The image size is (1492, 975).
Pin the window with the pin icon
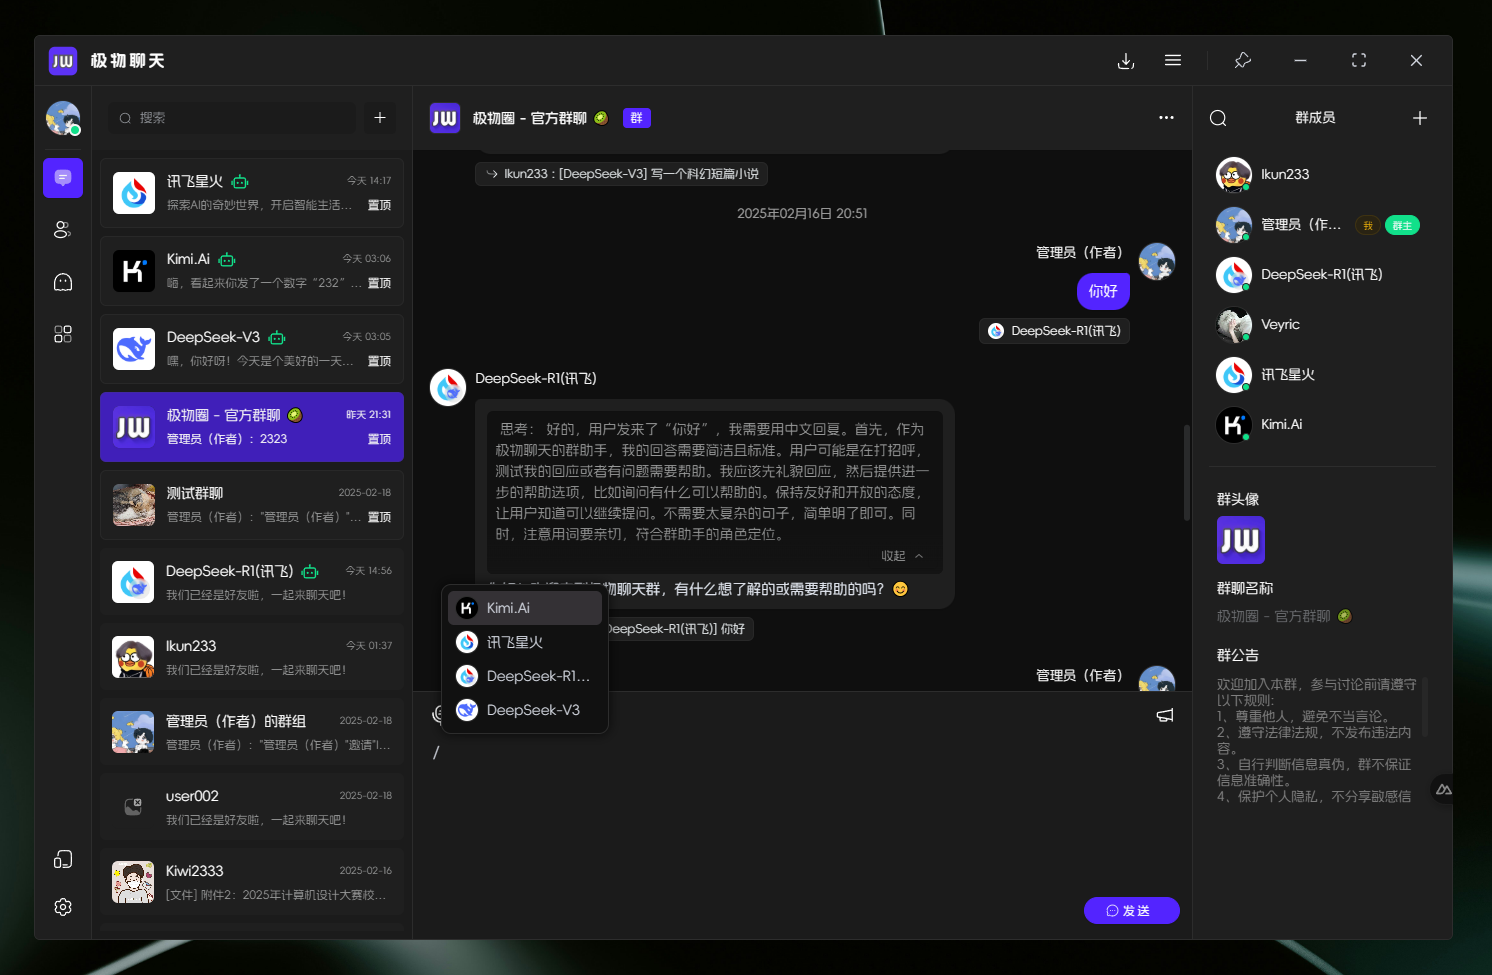[1243, 61]
